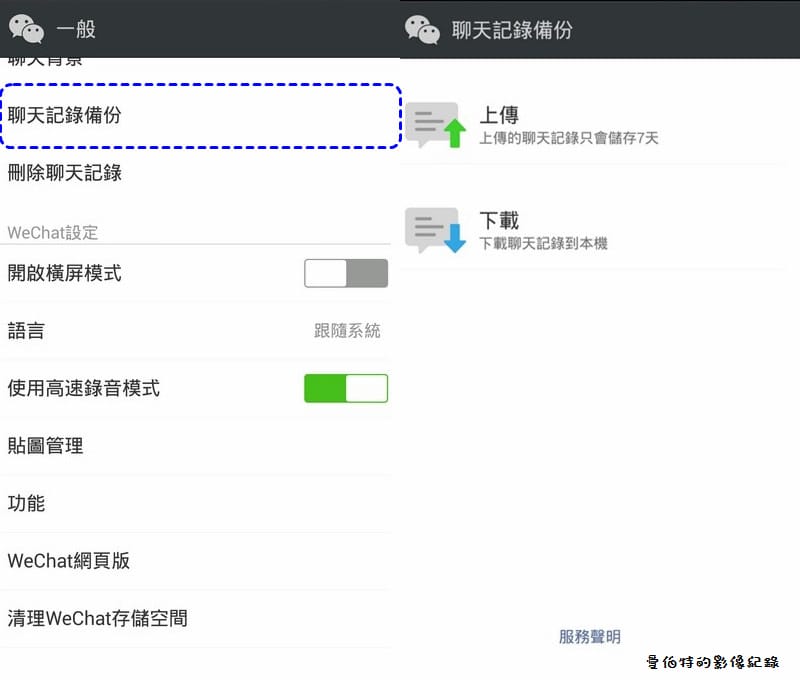The image size is (800, 680).
Task: Open 功能 settings row
Action: (196, 503)
